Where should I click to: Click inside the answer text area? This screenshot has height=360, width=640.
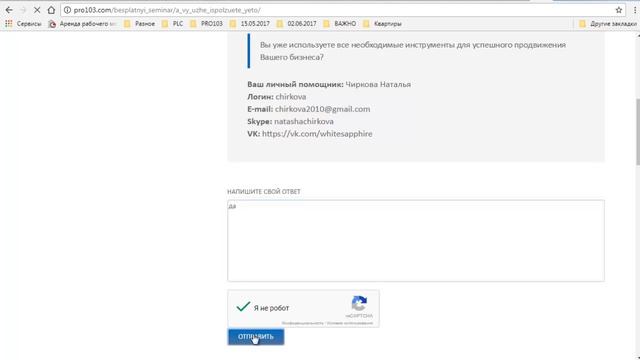(x=416, y=241)
